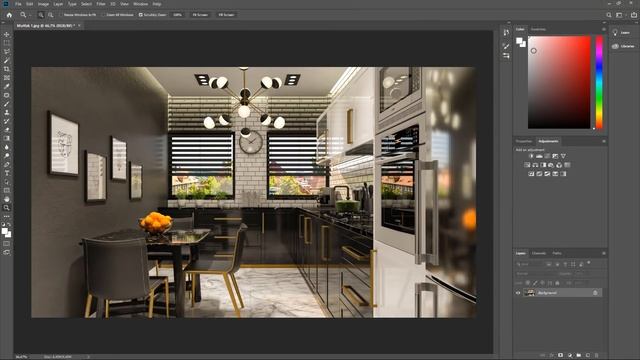Select the Gradient tool
The width and height of the screenshot is (640, 360).
[7, 138]
